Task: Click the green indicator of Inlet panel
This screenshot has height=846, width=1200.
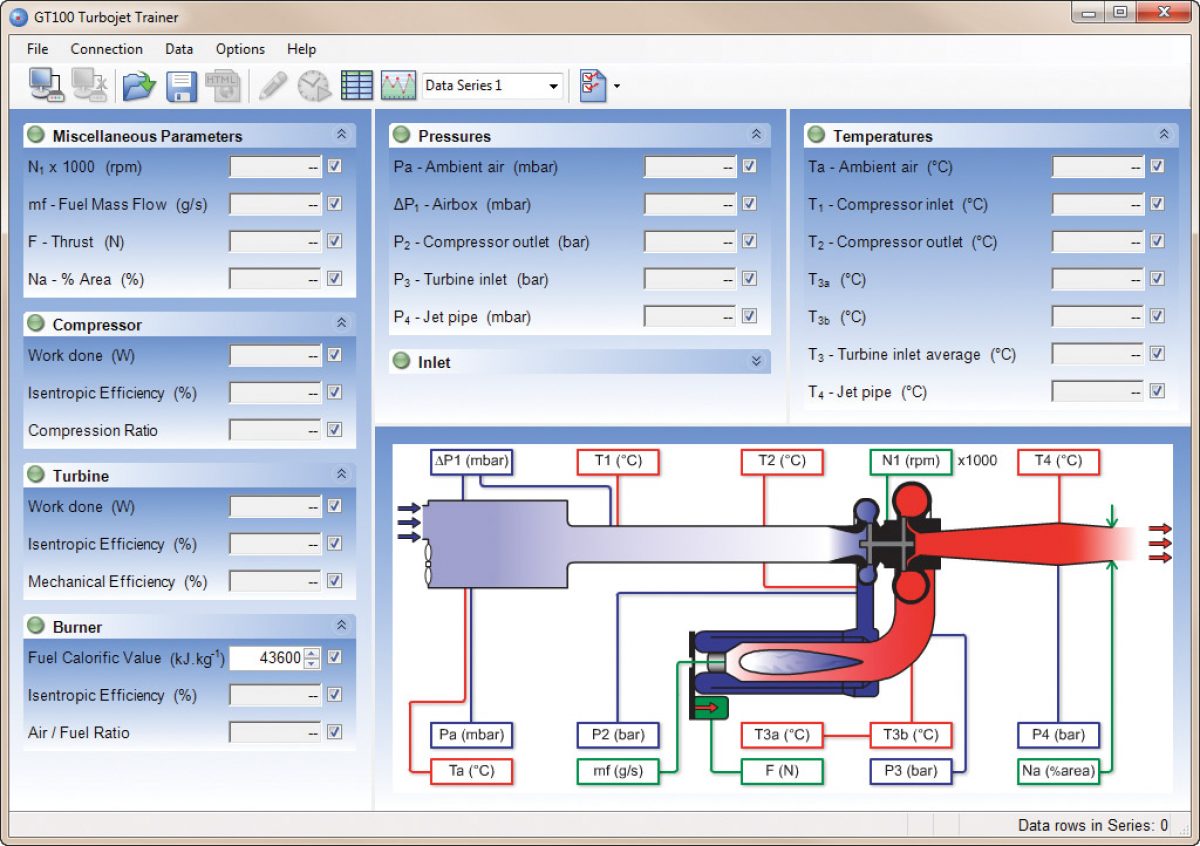Action: point(402,361)
